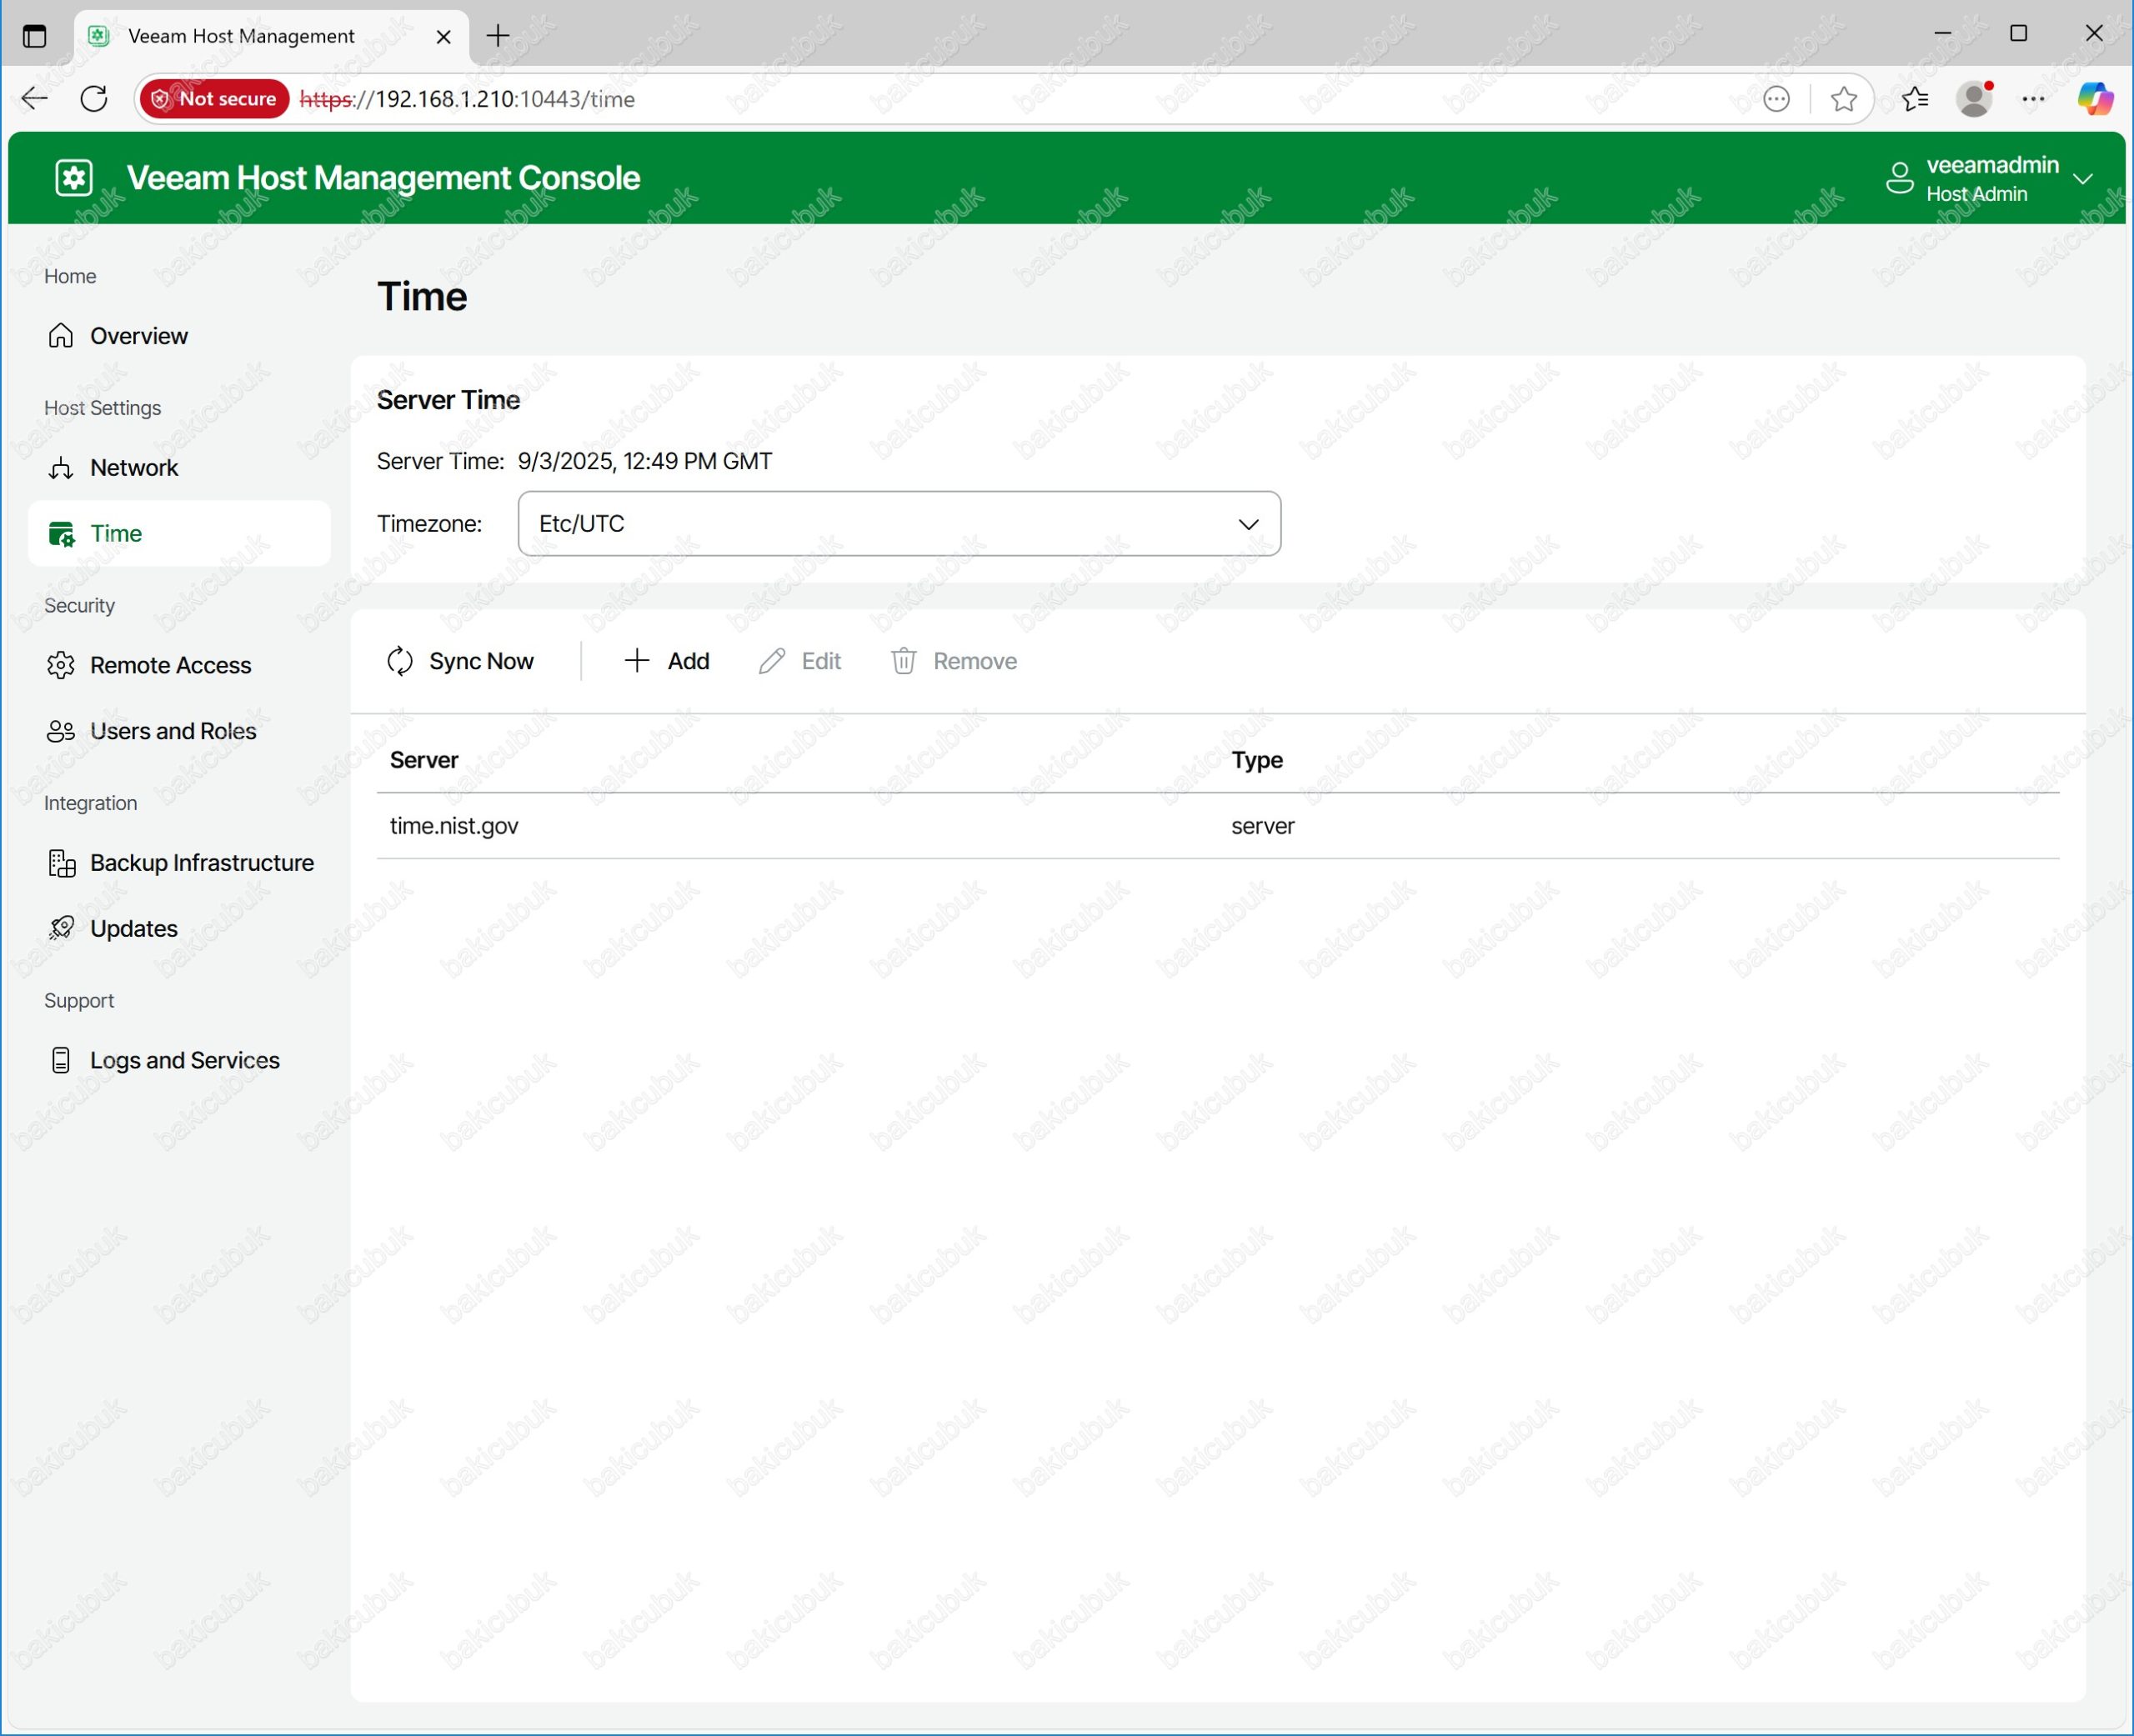Screen dimensions: 2134x1736
Task: Close the Veeam Host Management tab
Action: pos(444,37)
